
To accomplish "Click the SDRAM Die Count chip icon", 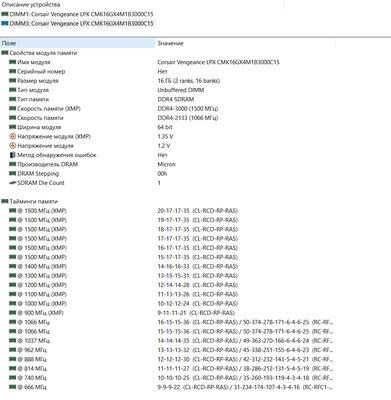I will coord(12,183).
